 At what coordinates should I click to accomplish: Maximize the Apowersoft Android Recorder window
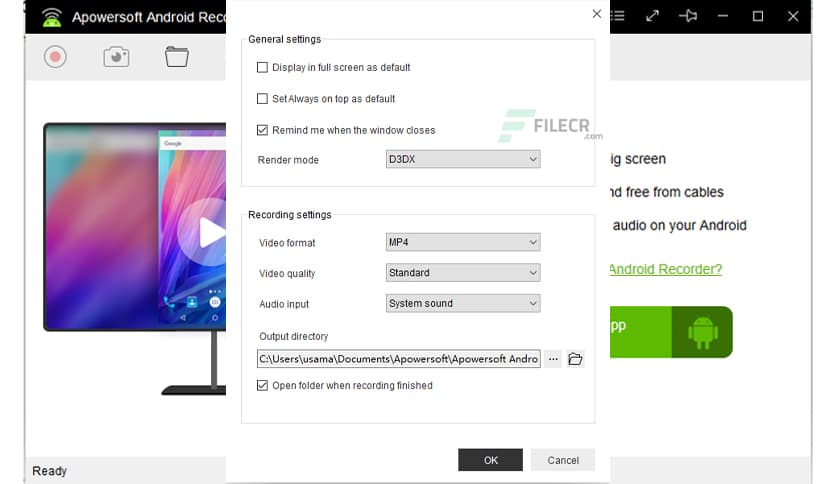coord(758,16)
